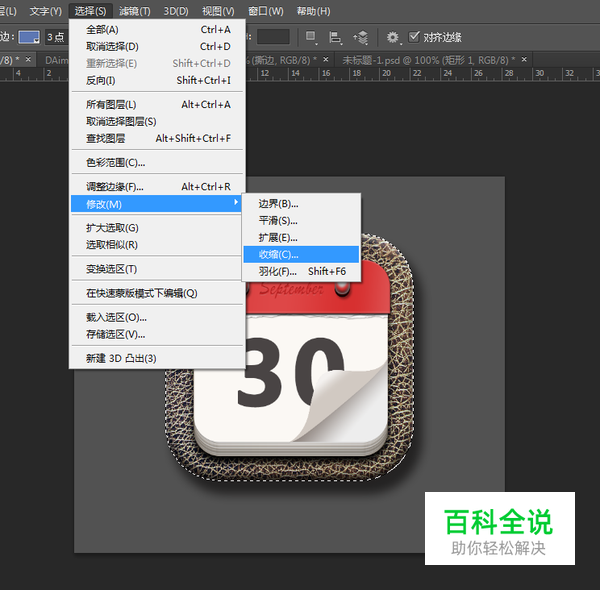Choose 取消选择(D) to deselect
The width and height of the screenshot is (600, 590).
coord(157,46)
